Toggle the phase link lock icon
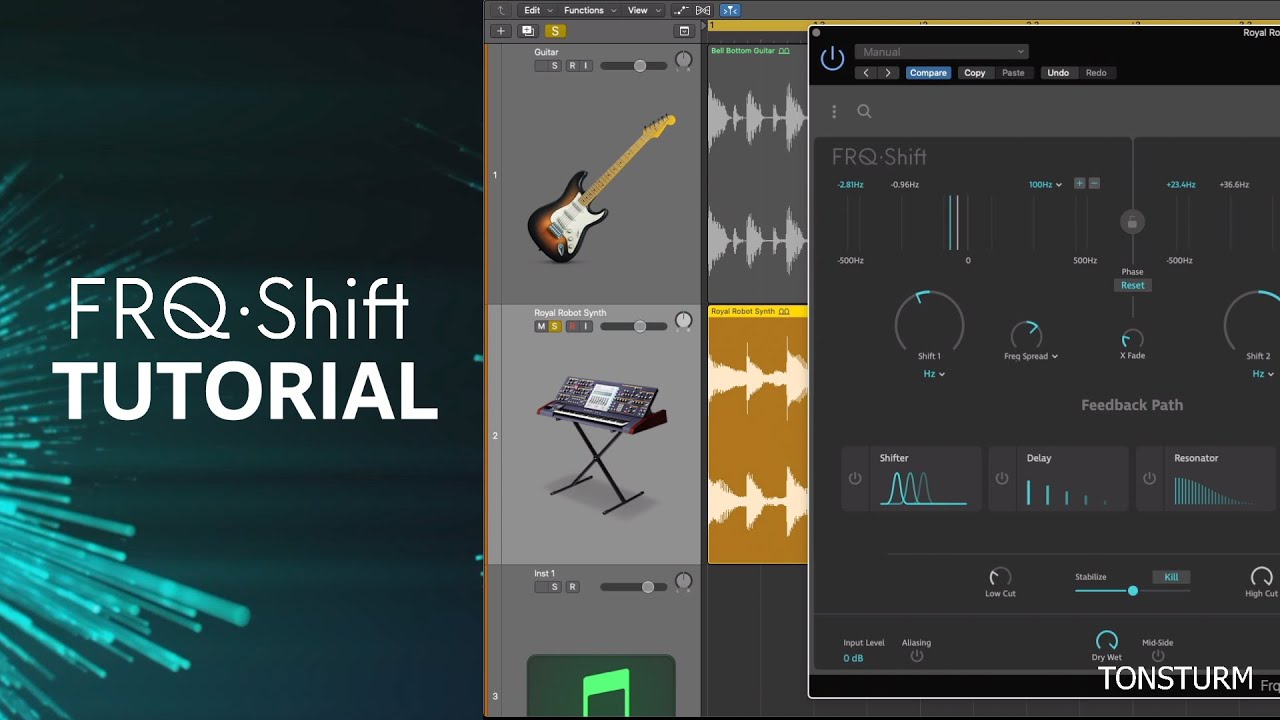This screenshot has height=720, width=1280. point(1132,222)
